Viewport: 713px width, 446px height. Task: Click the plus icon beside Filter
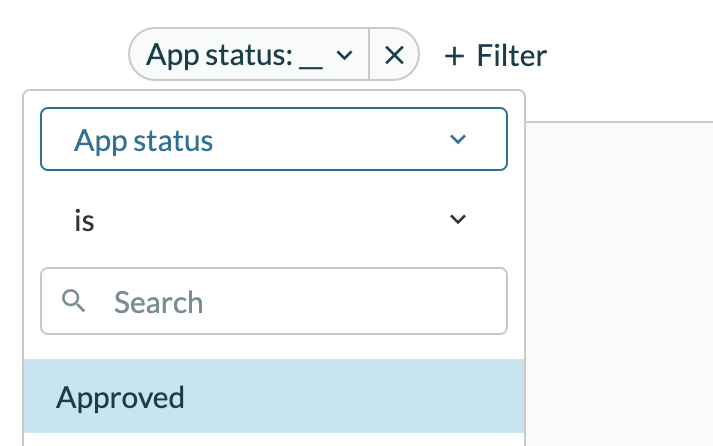[x=455, y=55]
